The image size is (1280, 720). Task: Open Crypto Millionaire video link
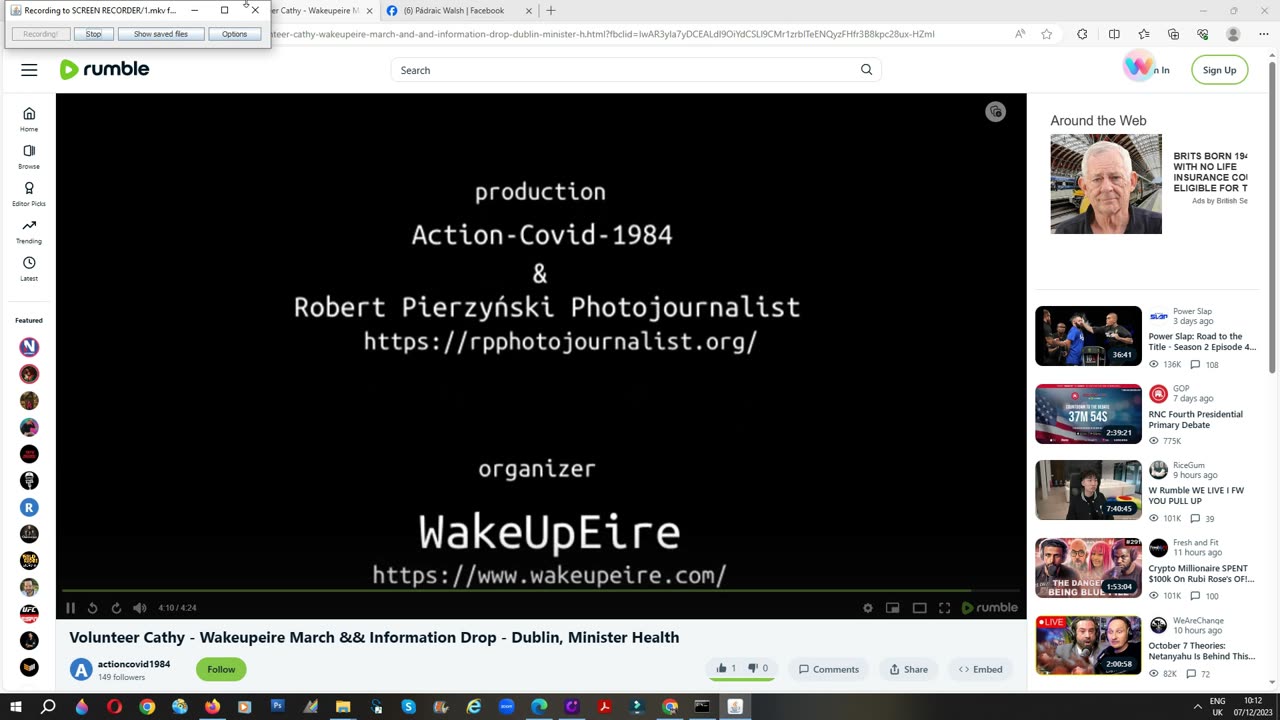1201,573
